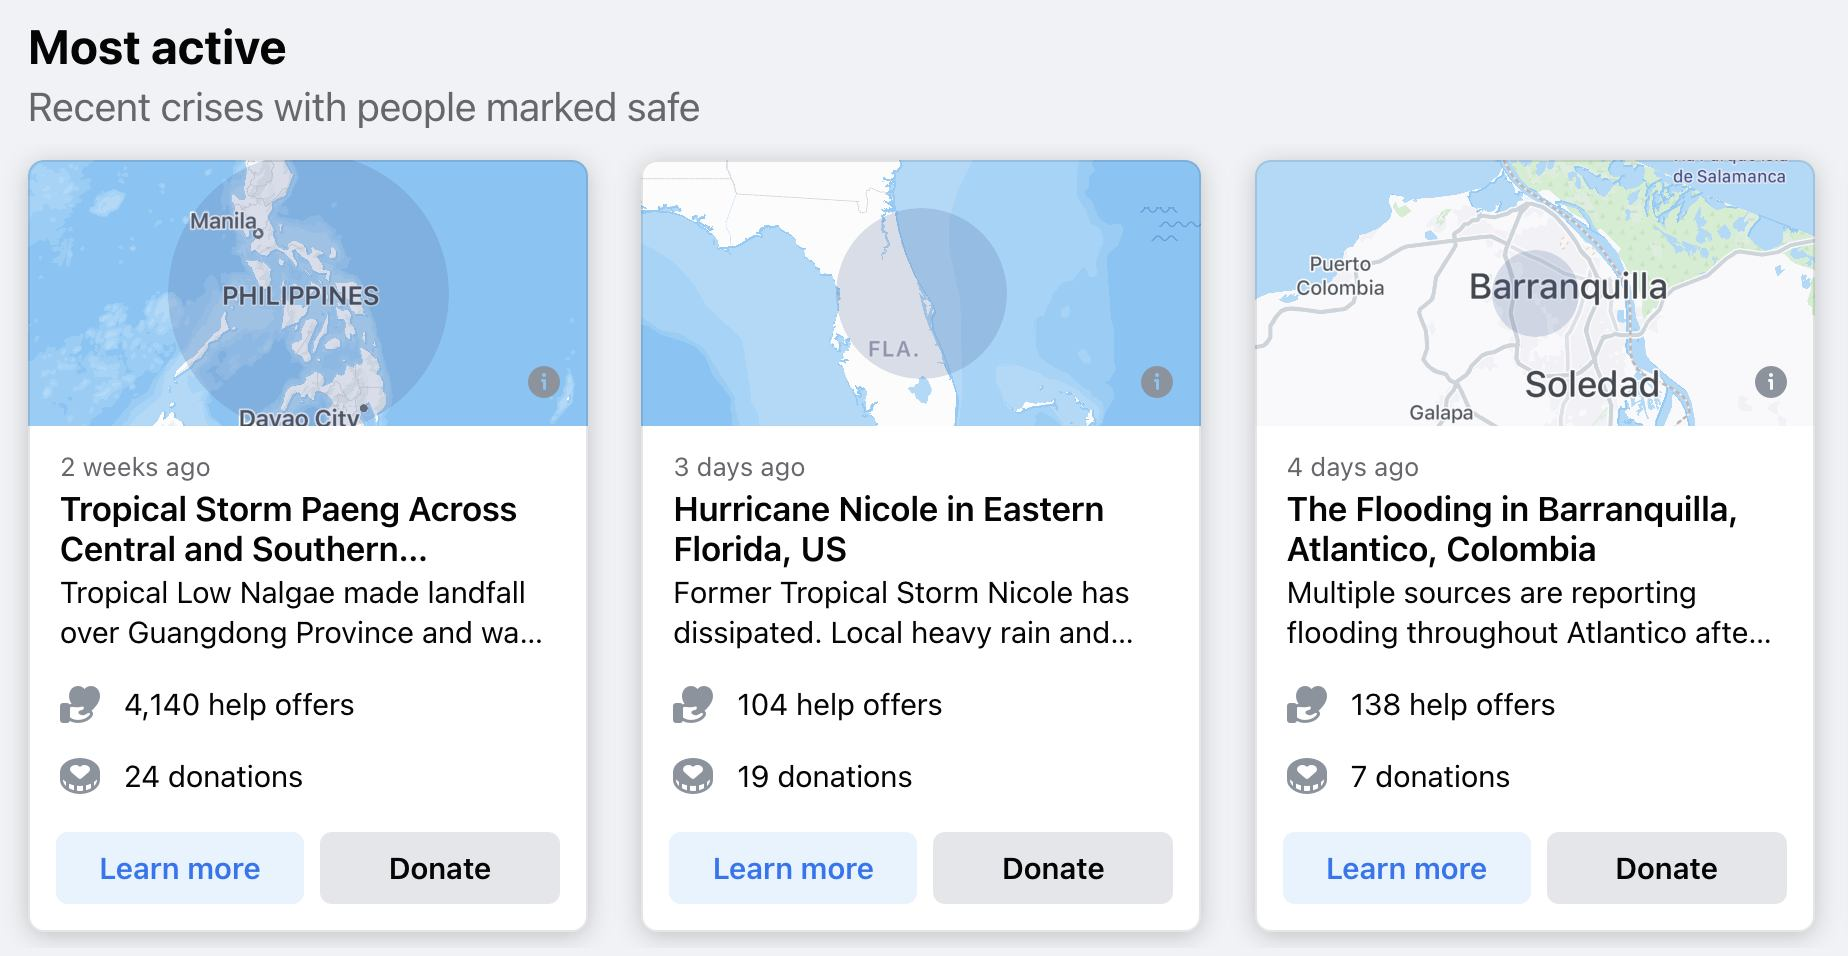Select the help offers icon on the Paeng card
This screenshot has width=1848, height=956.
[x=80, y=704]
